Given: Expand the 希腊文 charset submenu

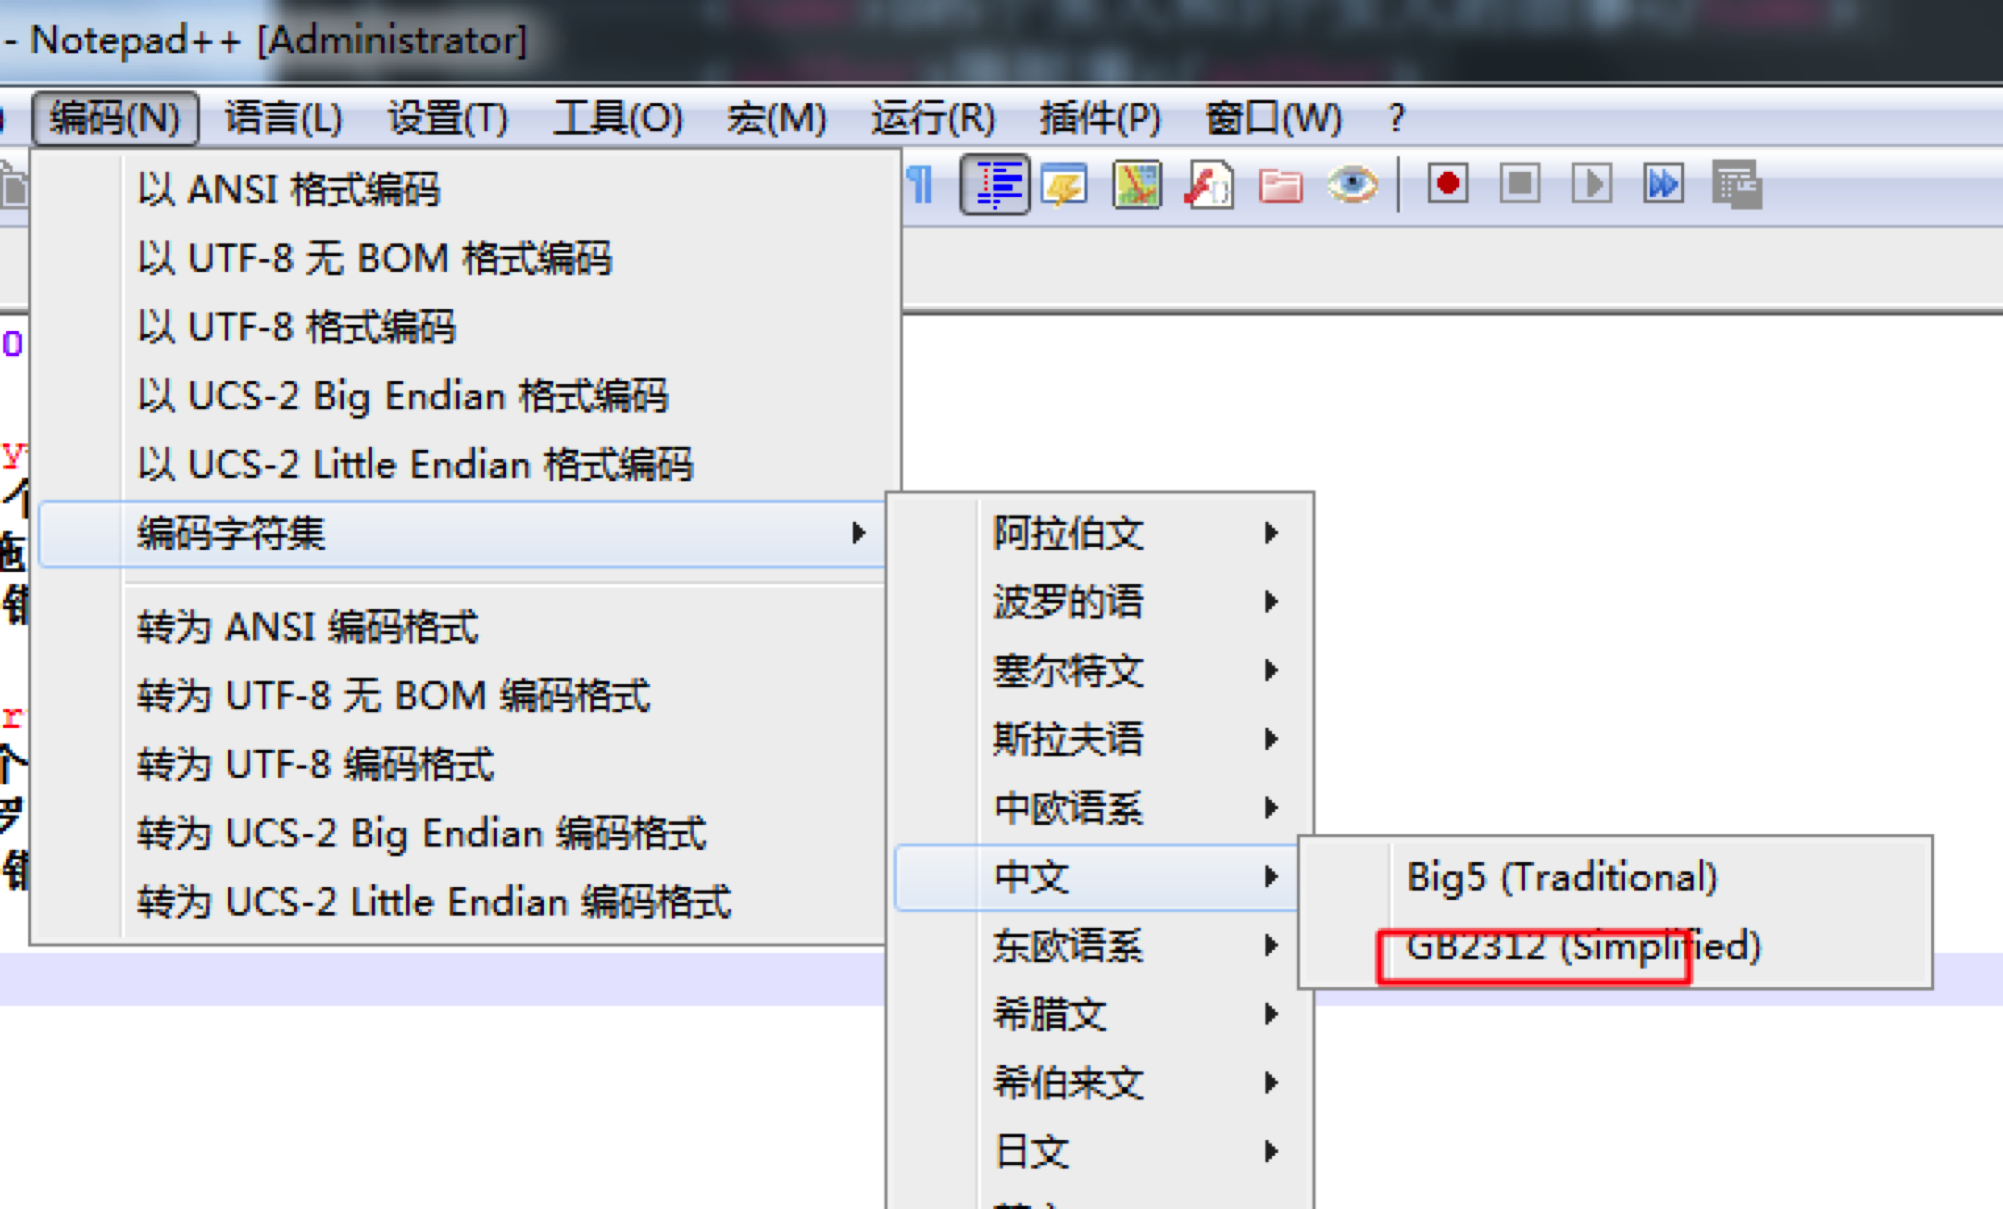Looking at the screenshot, I should pos(1101,1015).
